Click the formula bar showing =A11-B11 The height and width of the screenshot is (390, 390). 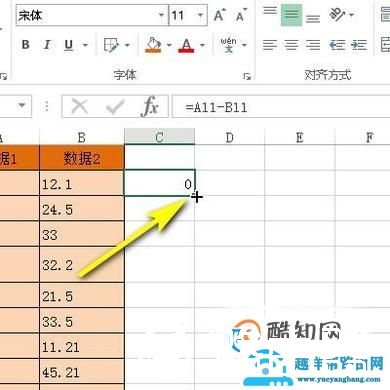[281, 107]
